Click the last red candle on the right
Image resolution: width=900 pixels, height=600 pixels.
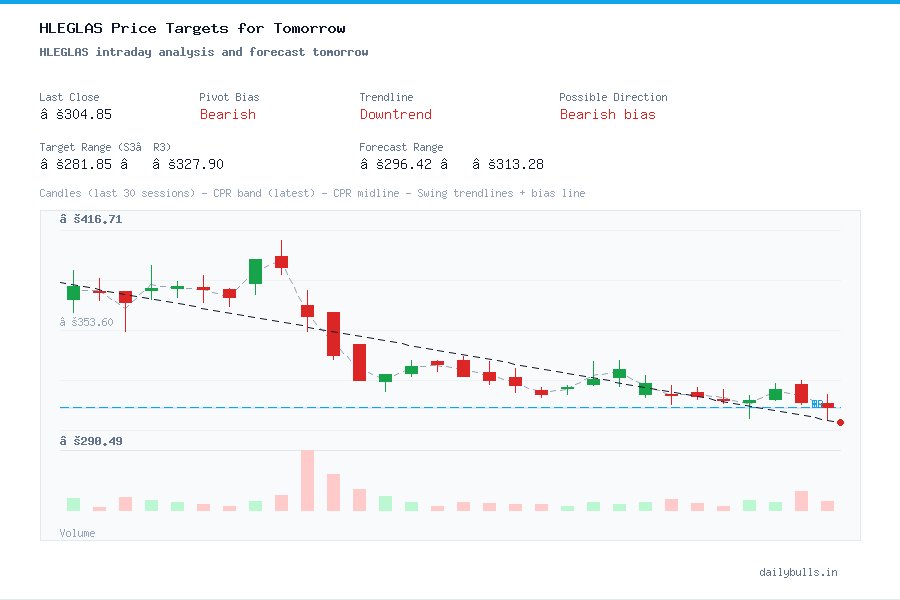point(827,404)
